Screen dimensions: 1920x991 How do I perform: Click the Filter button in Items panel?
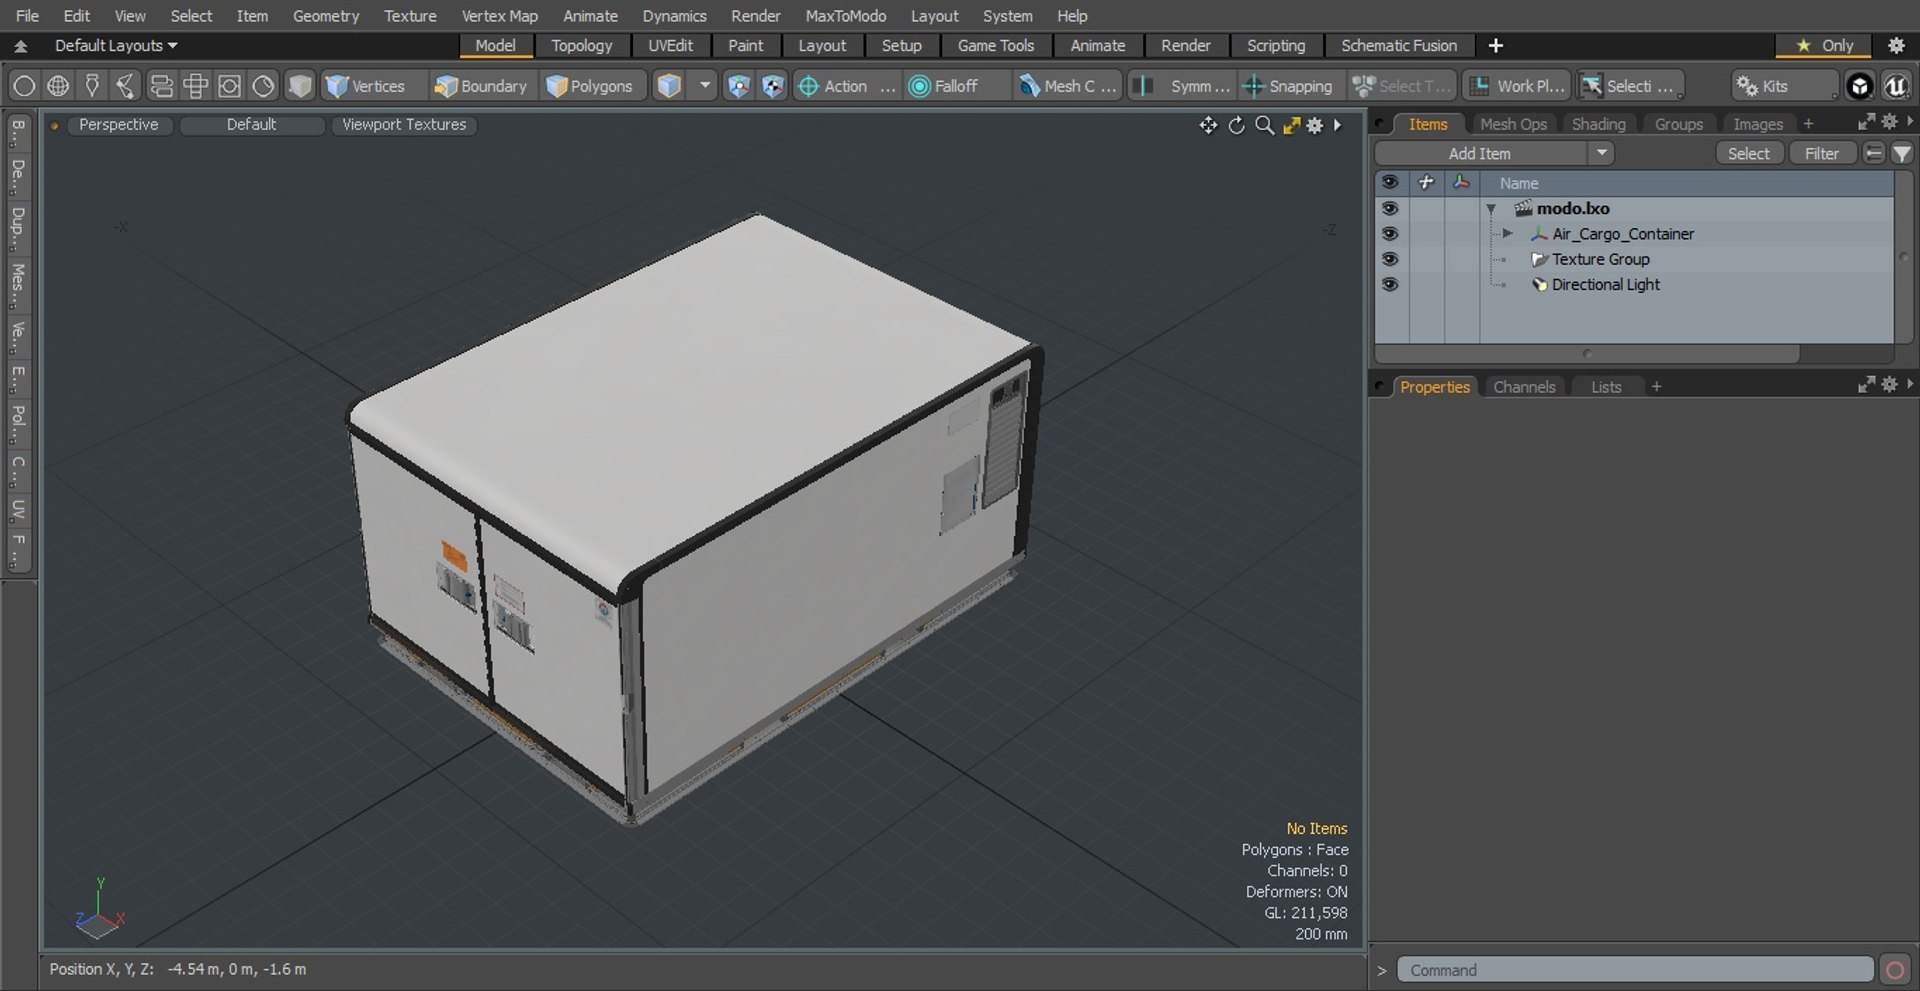tap(1821, 153)
